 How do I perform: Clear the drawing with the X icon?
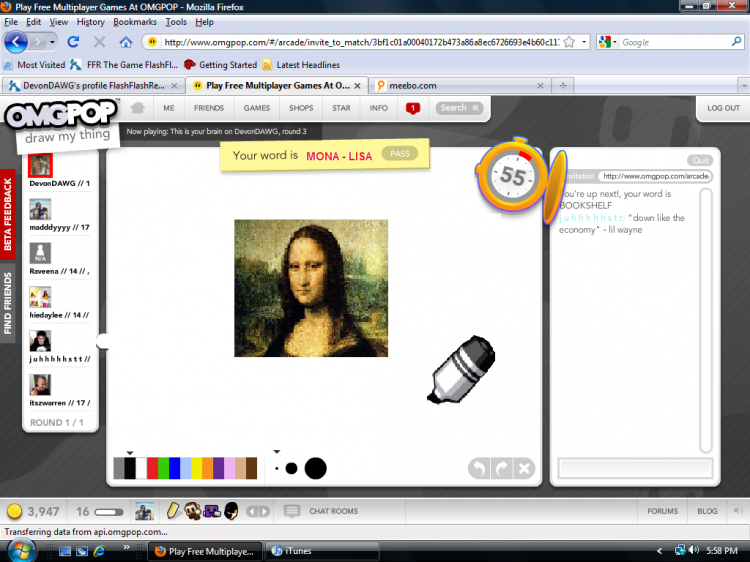pyautogui.click(x=524, y=468)
